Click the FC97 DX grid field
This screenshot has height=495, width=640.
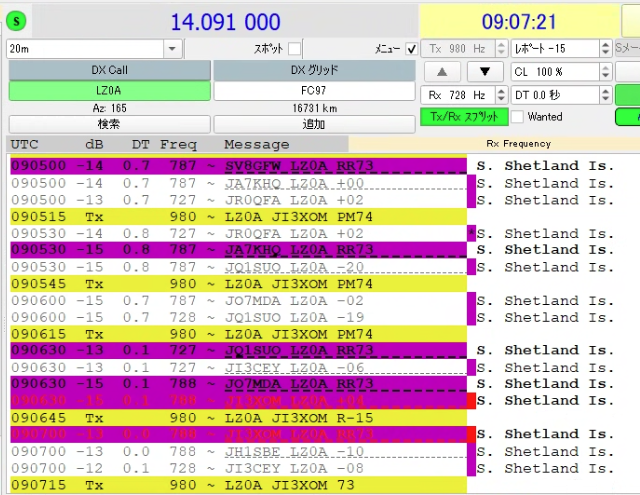coord(314,91)
